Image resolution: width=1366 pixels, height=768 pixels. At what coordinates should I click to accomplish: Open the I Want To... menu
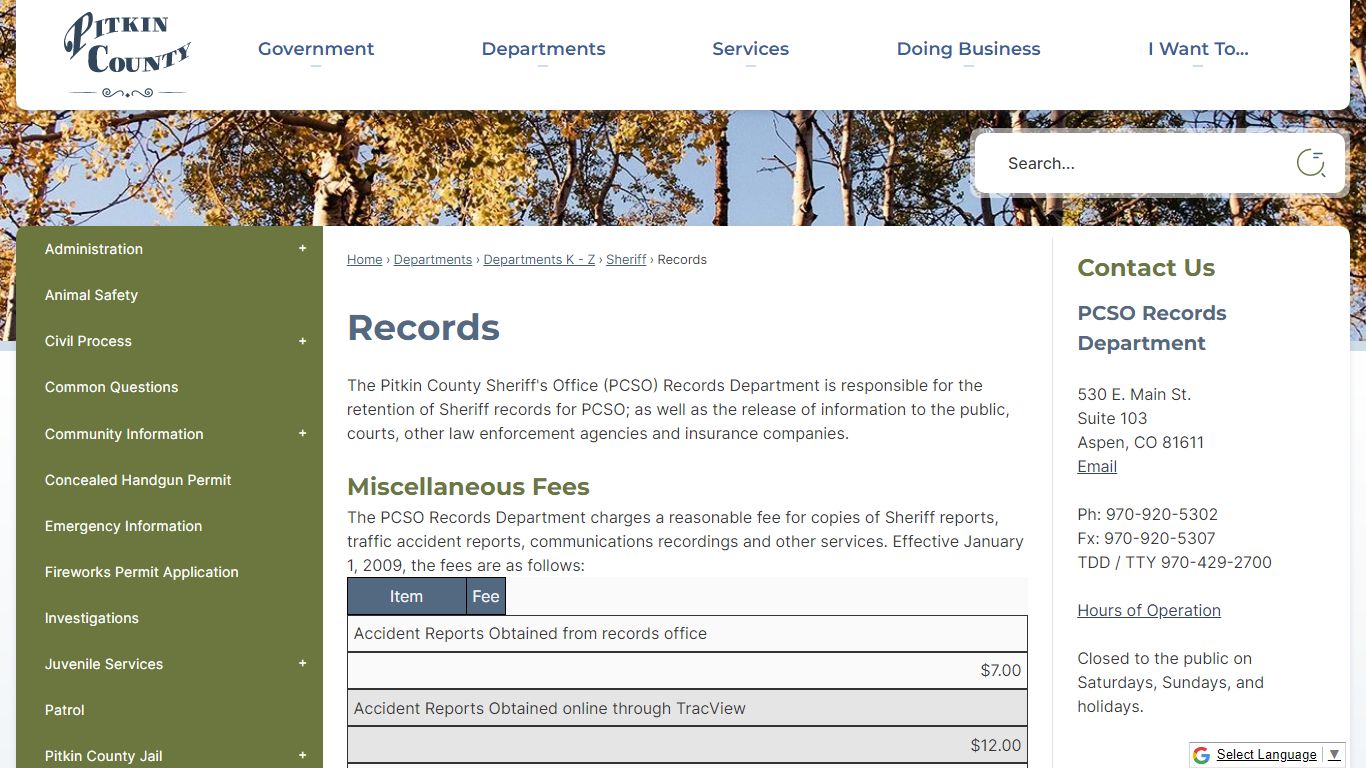point(1197,49)
